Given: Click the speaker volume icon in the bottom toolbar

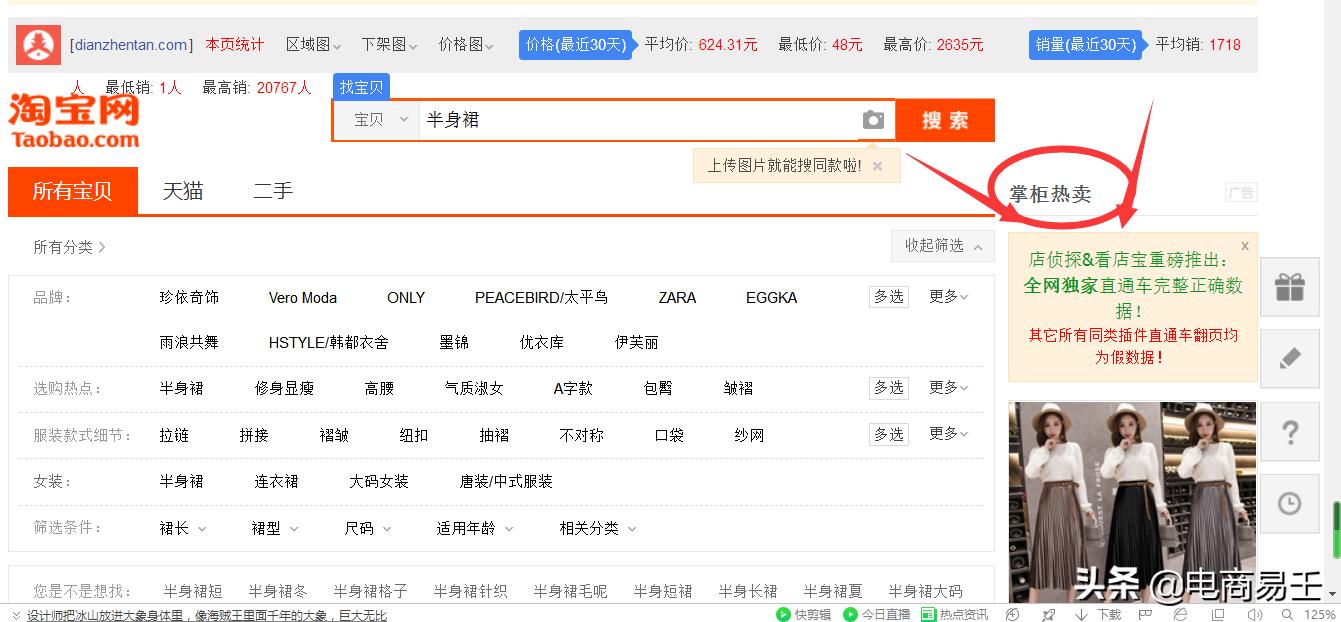Looking at the screenshot, I should (x=1256, y=612).
